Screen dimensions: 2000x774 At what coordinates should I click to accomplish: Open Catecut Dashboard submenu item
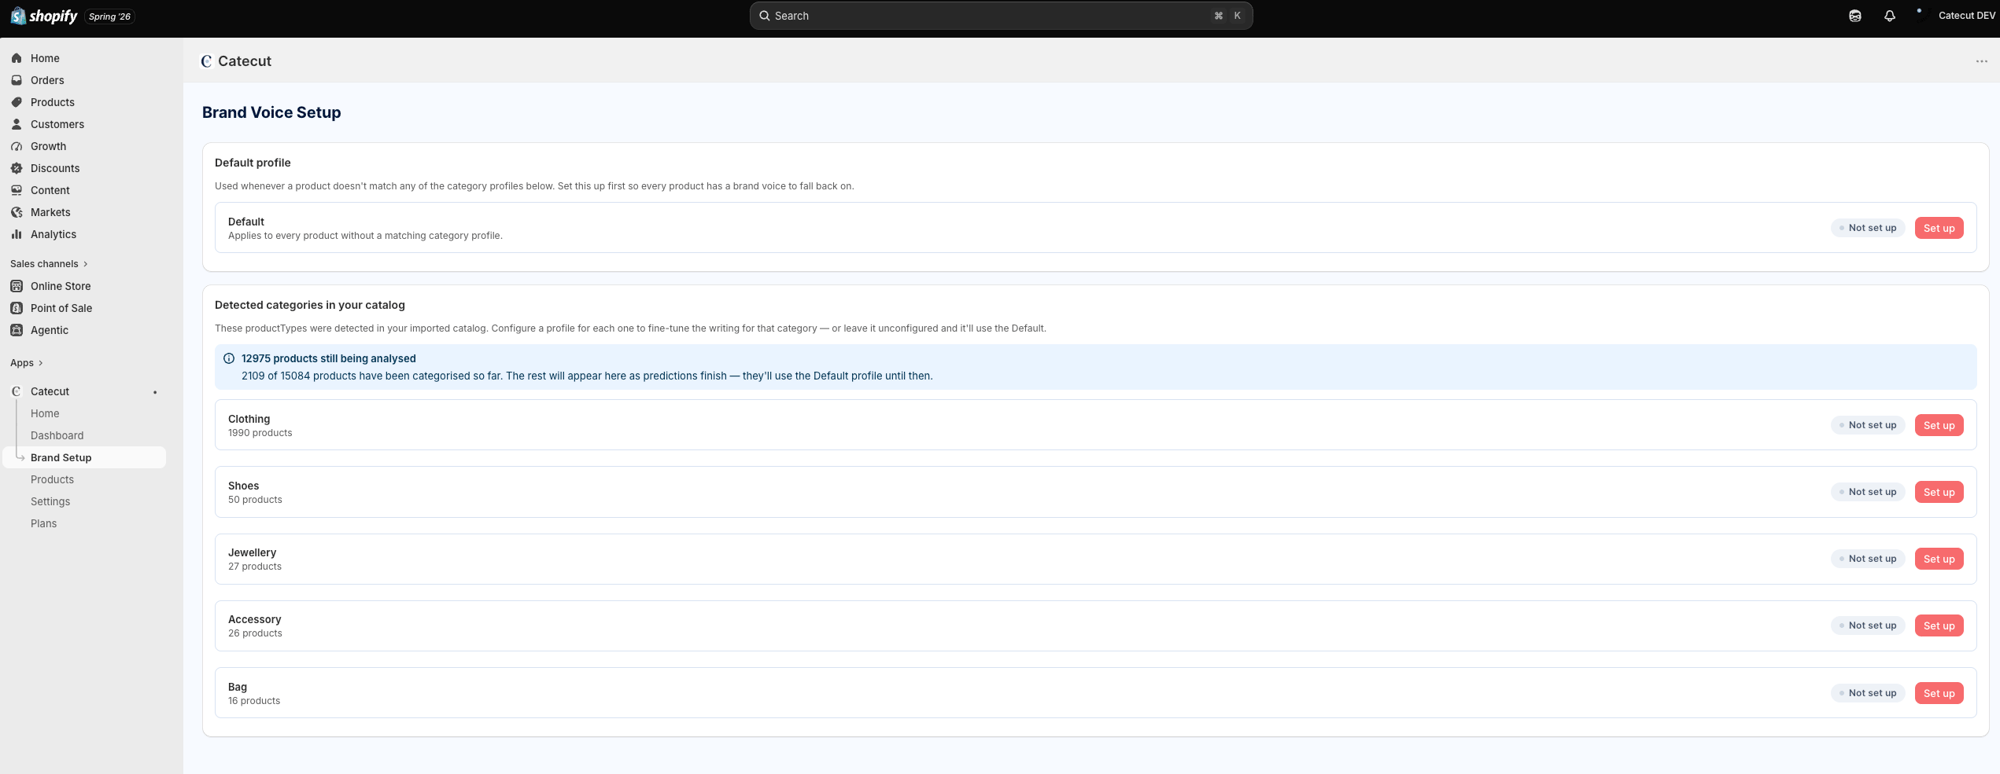coord(57,435)
